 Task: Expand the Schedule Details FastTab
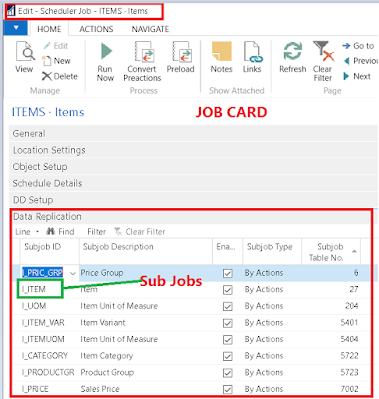(x=193, y=183)
